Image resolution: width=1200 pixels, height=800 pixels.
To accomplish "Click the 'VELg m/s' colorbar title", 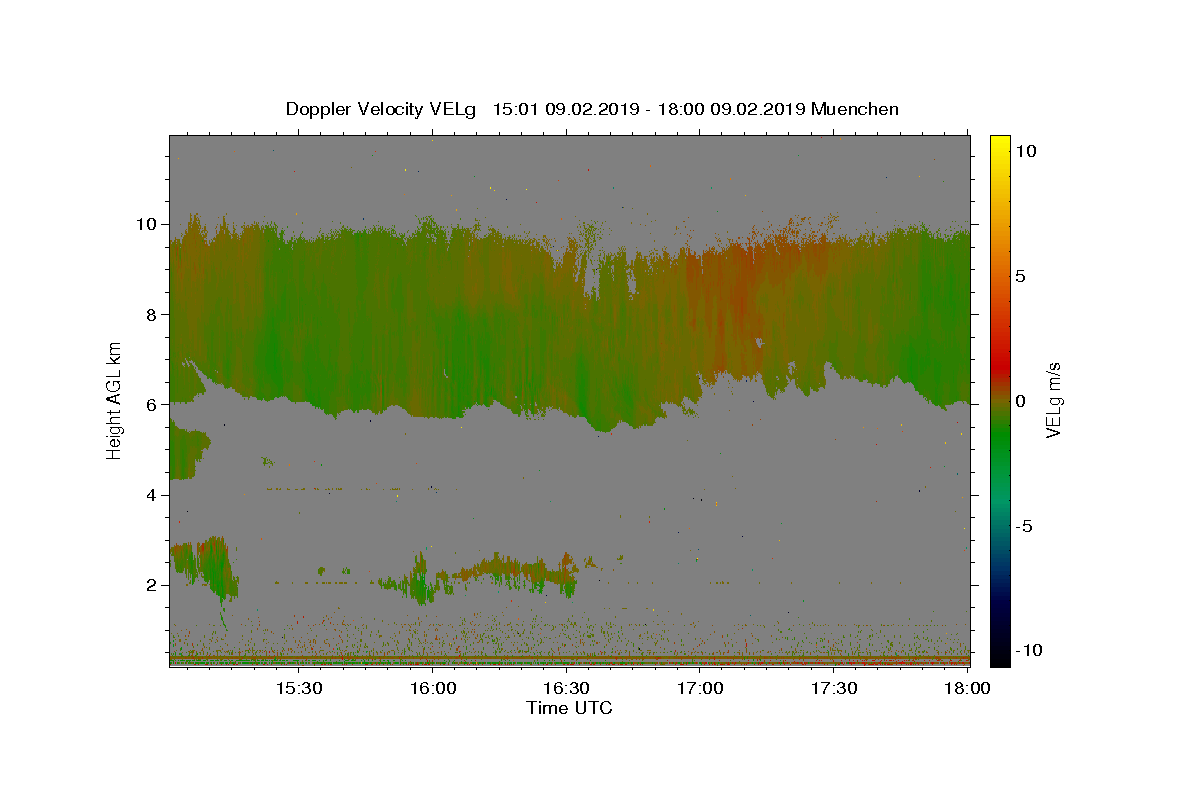I will point(1054,400).
